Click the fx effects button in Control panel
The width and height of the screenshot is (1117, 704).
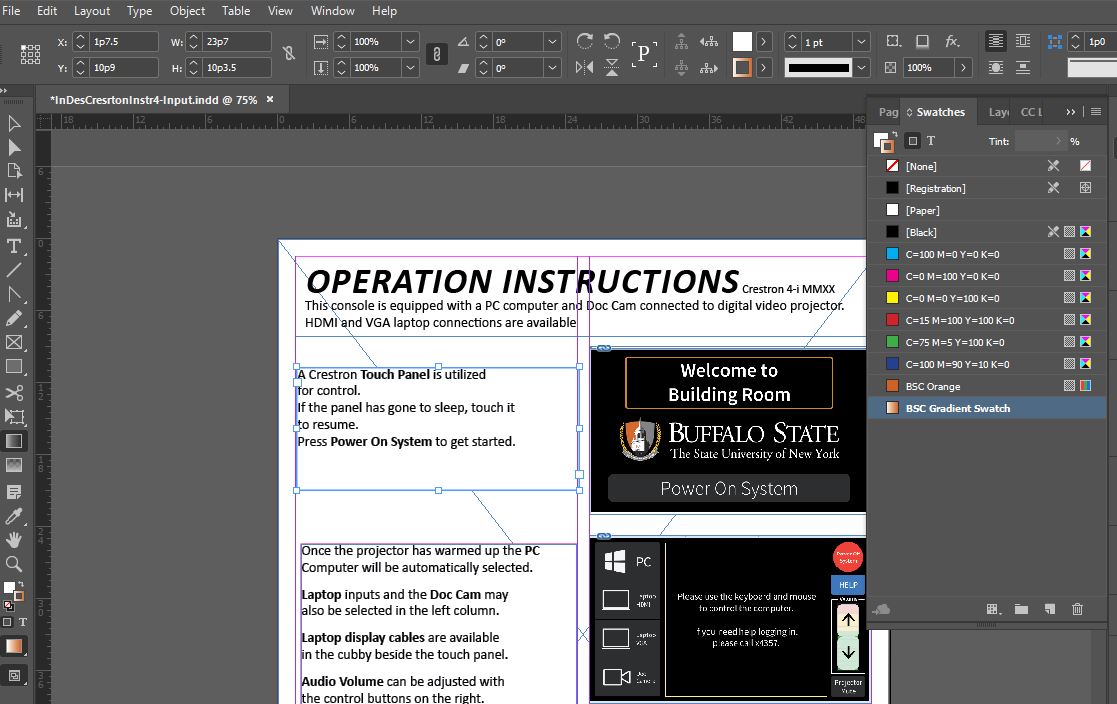pyautogui.click(x=952, y=42)
